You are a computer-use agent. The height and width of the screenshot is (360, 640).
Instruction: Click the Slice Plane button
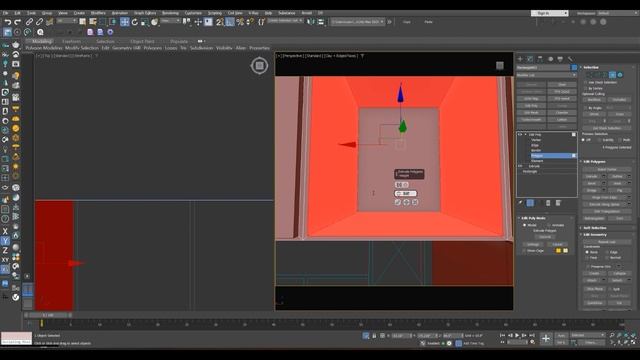pyautogui.click(x=595, y=289)
